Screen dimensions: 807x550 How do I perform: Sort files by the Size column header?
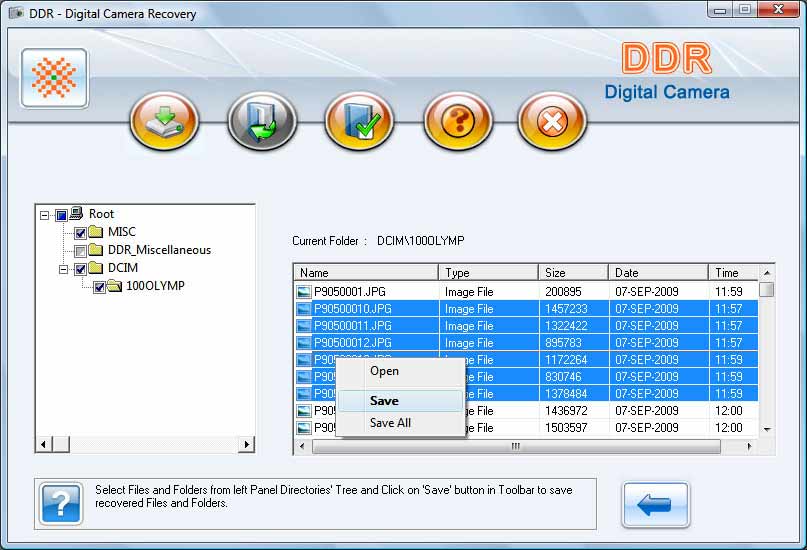(x=574, y=273)
